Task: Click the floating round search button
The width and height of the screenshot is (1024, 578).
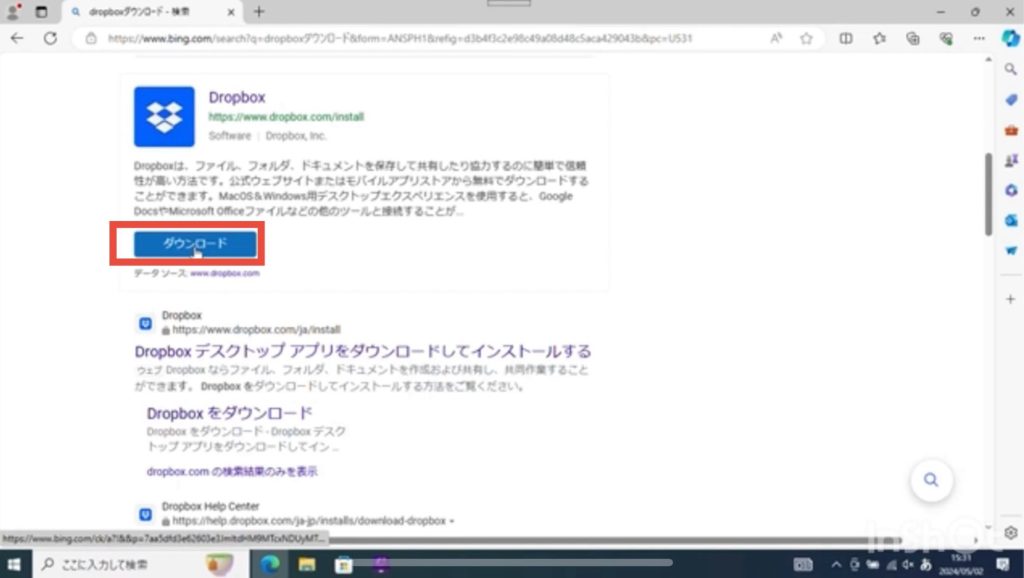Action: coord(931,480)
